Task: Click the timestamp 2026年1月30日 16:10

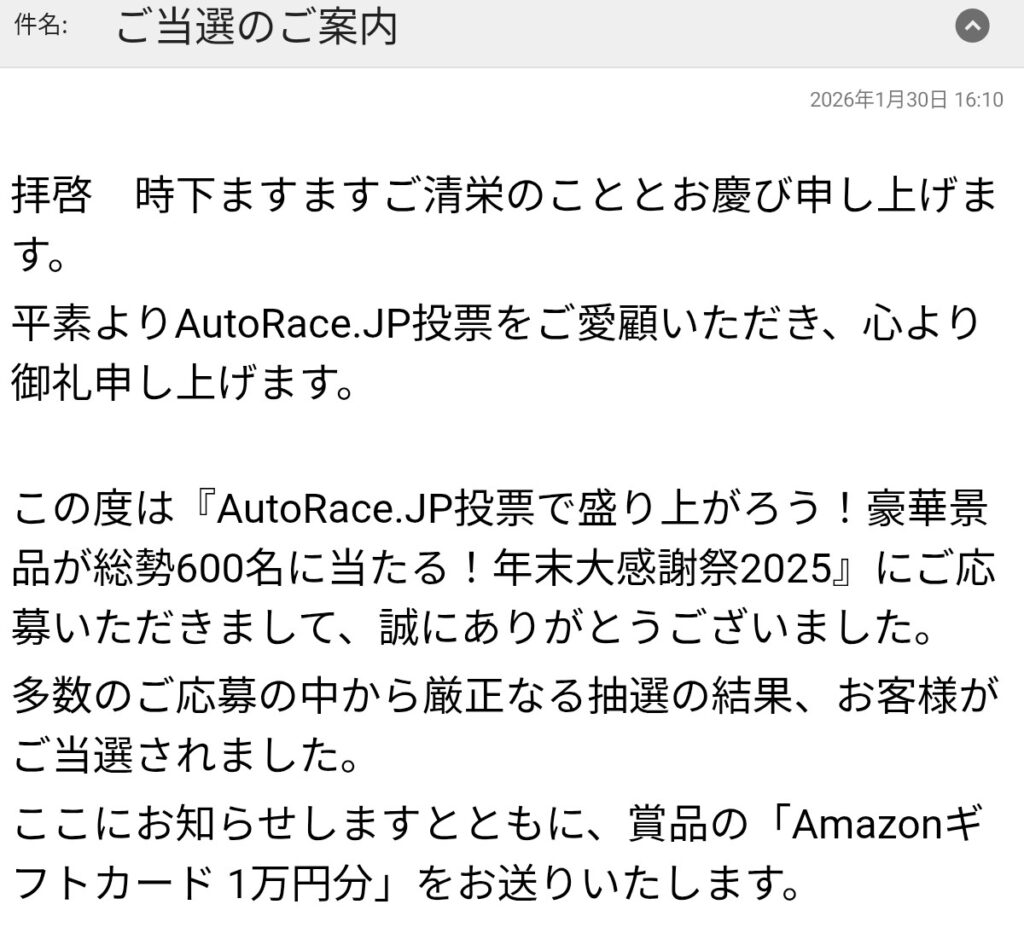Action: (x=906, y=100)
